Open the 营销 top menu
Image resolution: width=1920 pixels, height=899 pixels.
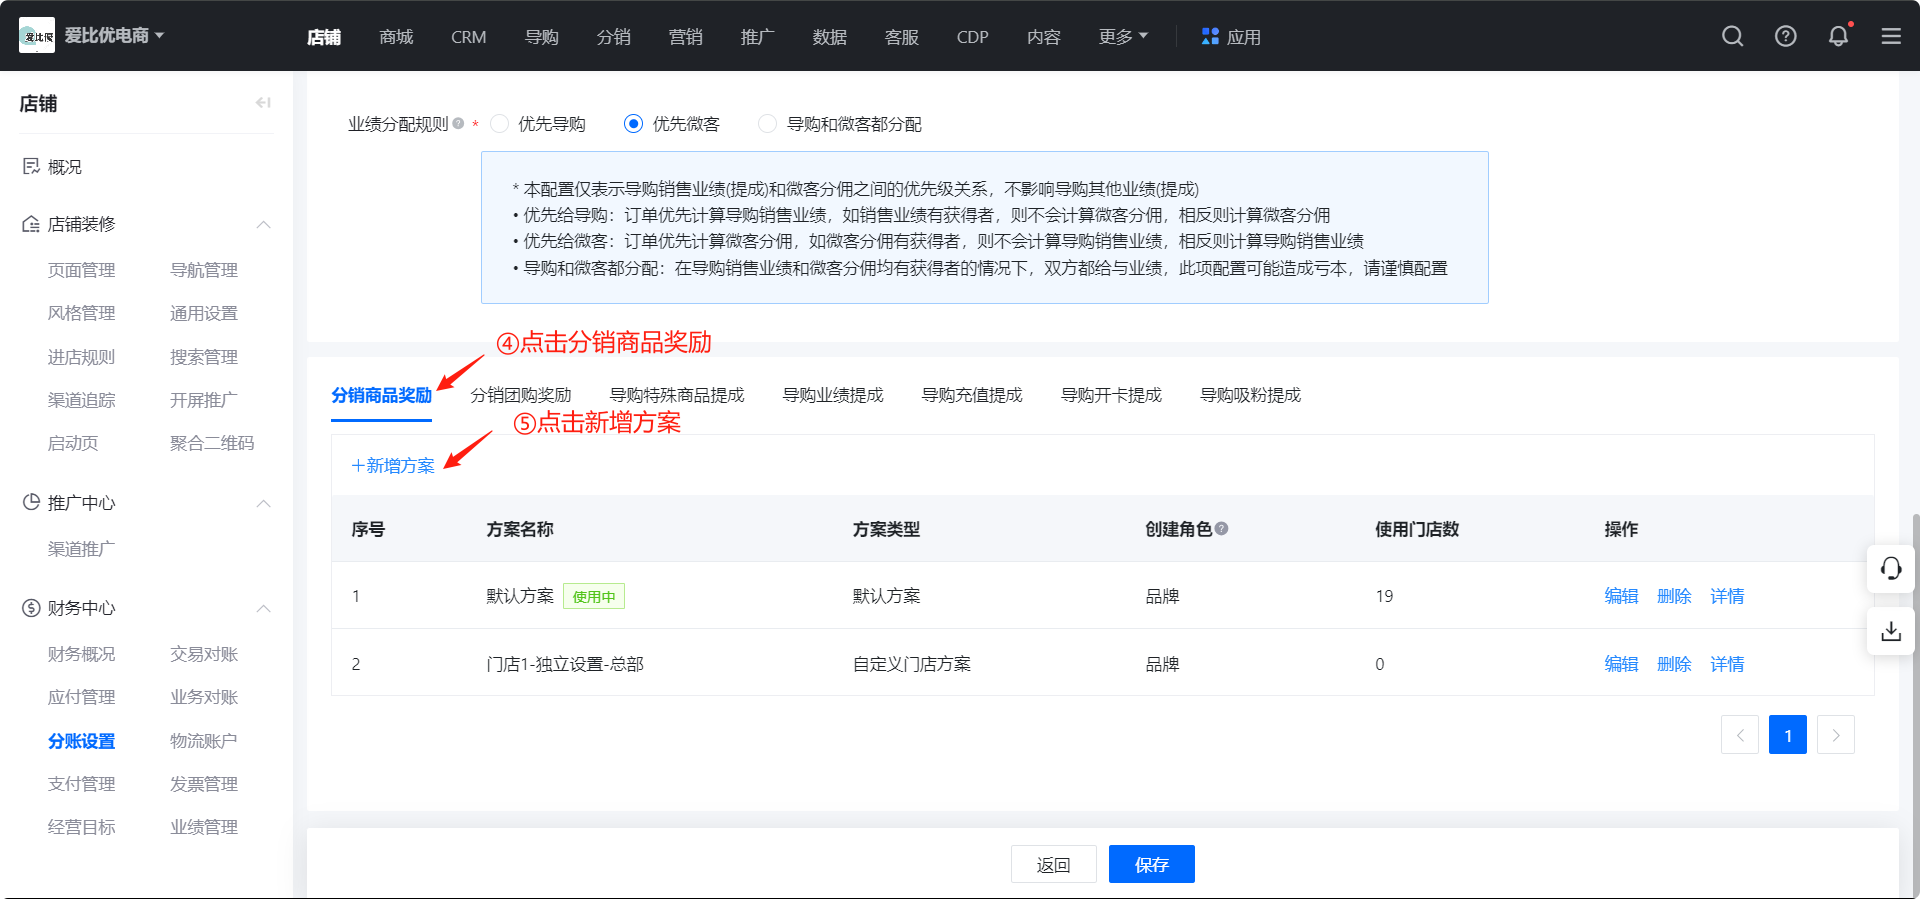(x=685, y=37)
